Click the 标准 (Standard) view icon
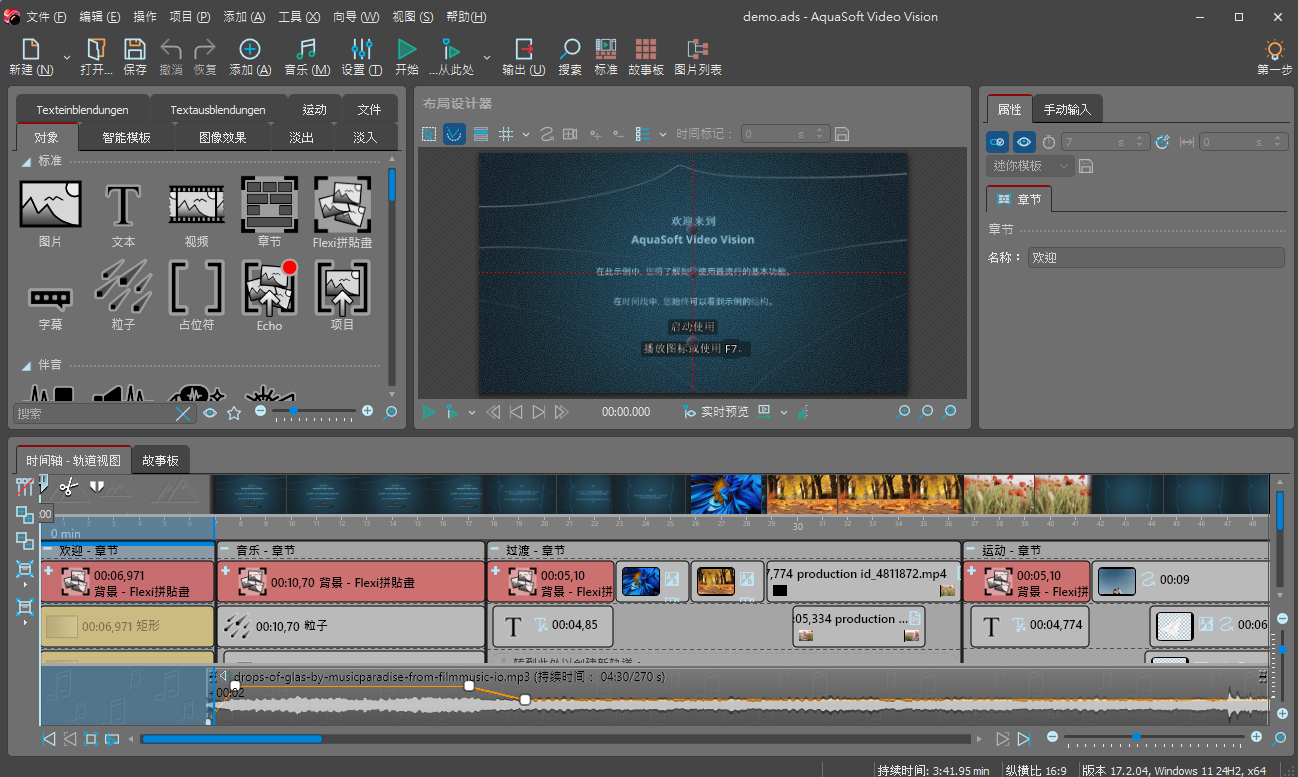The height and width of the screenshot is (777, 1298). (x=606, y=49)
